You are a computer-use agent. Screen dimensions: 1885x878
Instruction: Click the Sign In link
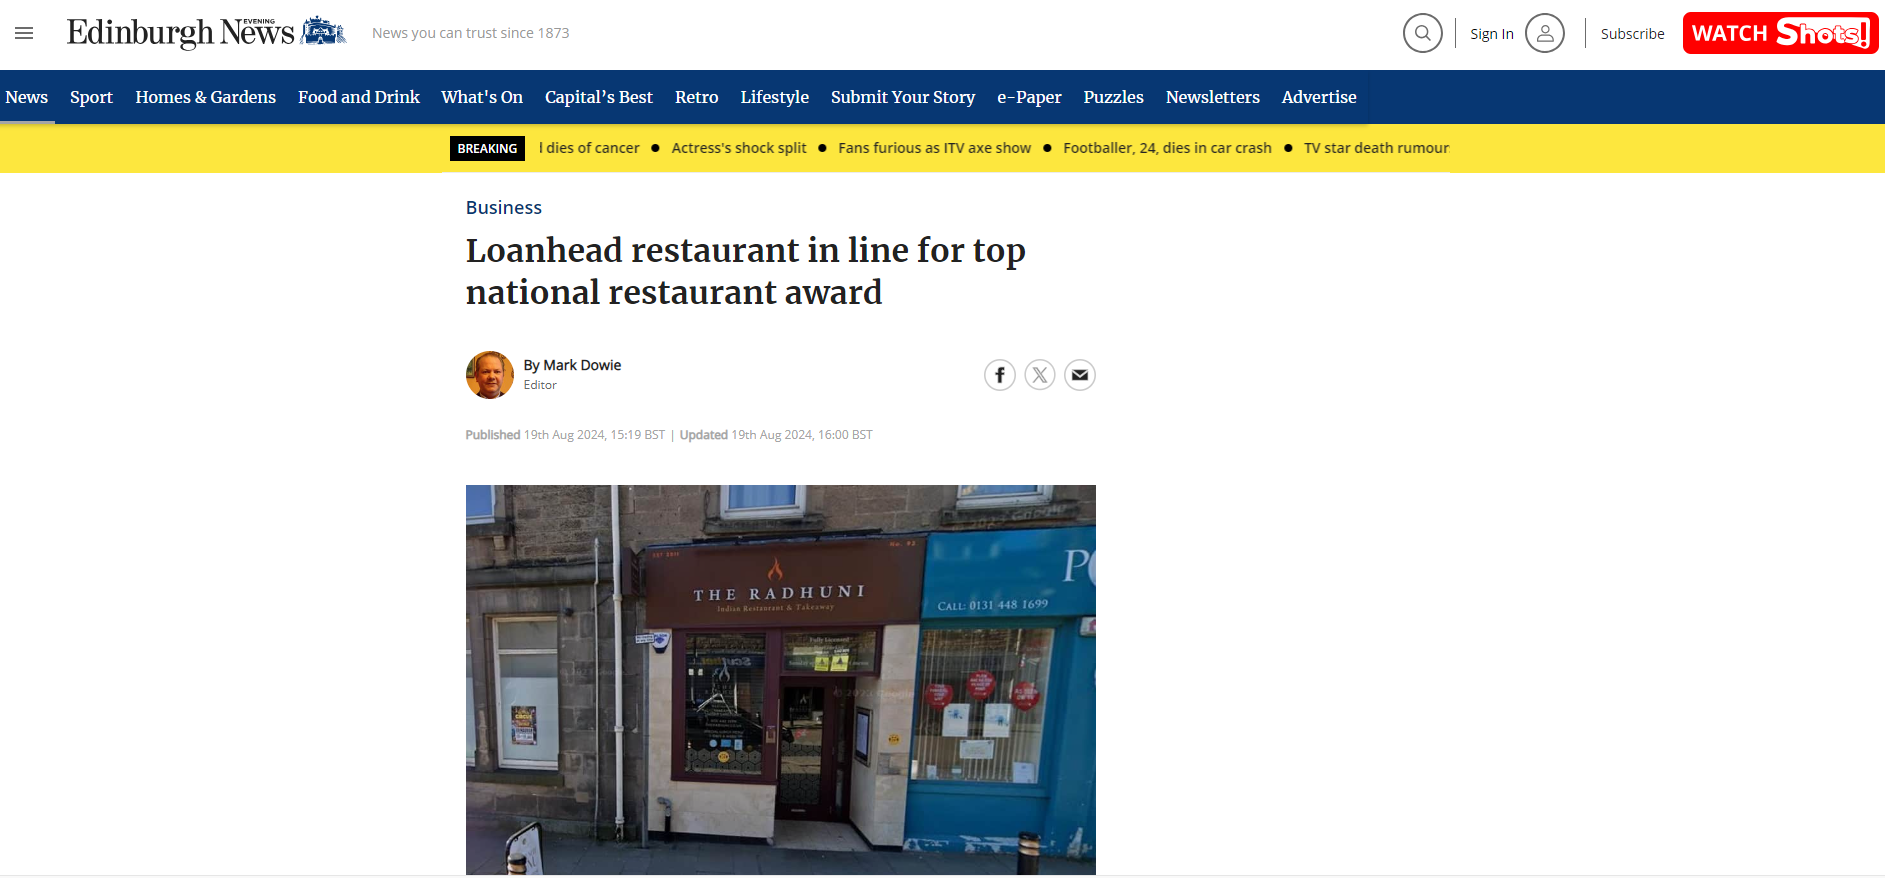click(1491, 34)
